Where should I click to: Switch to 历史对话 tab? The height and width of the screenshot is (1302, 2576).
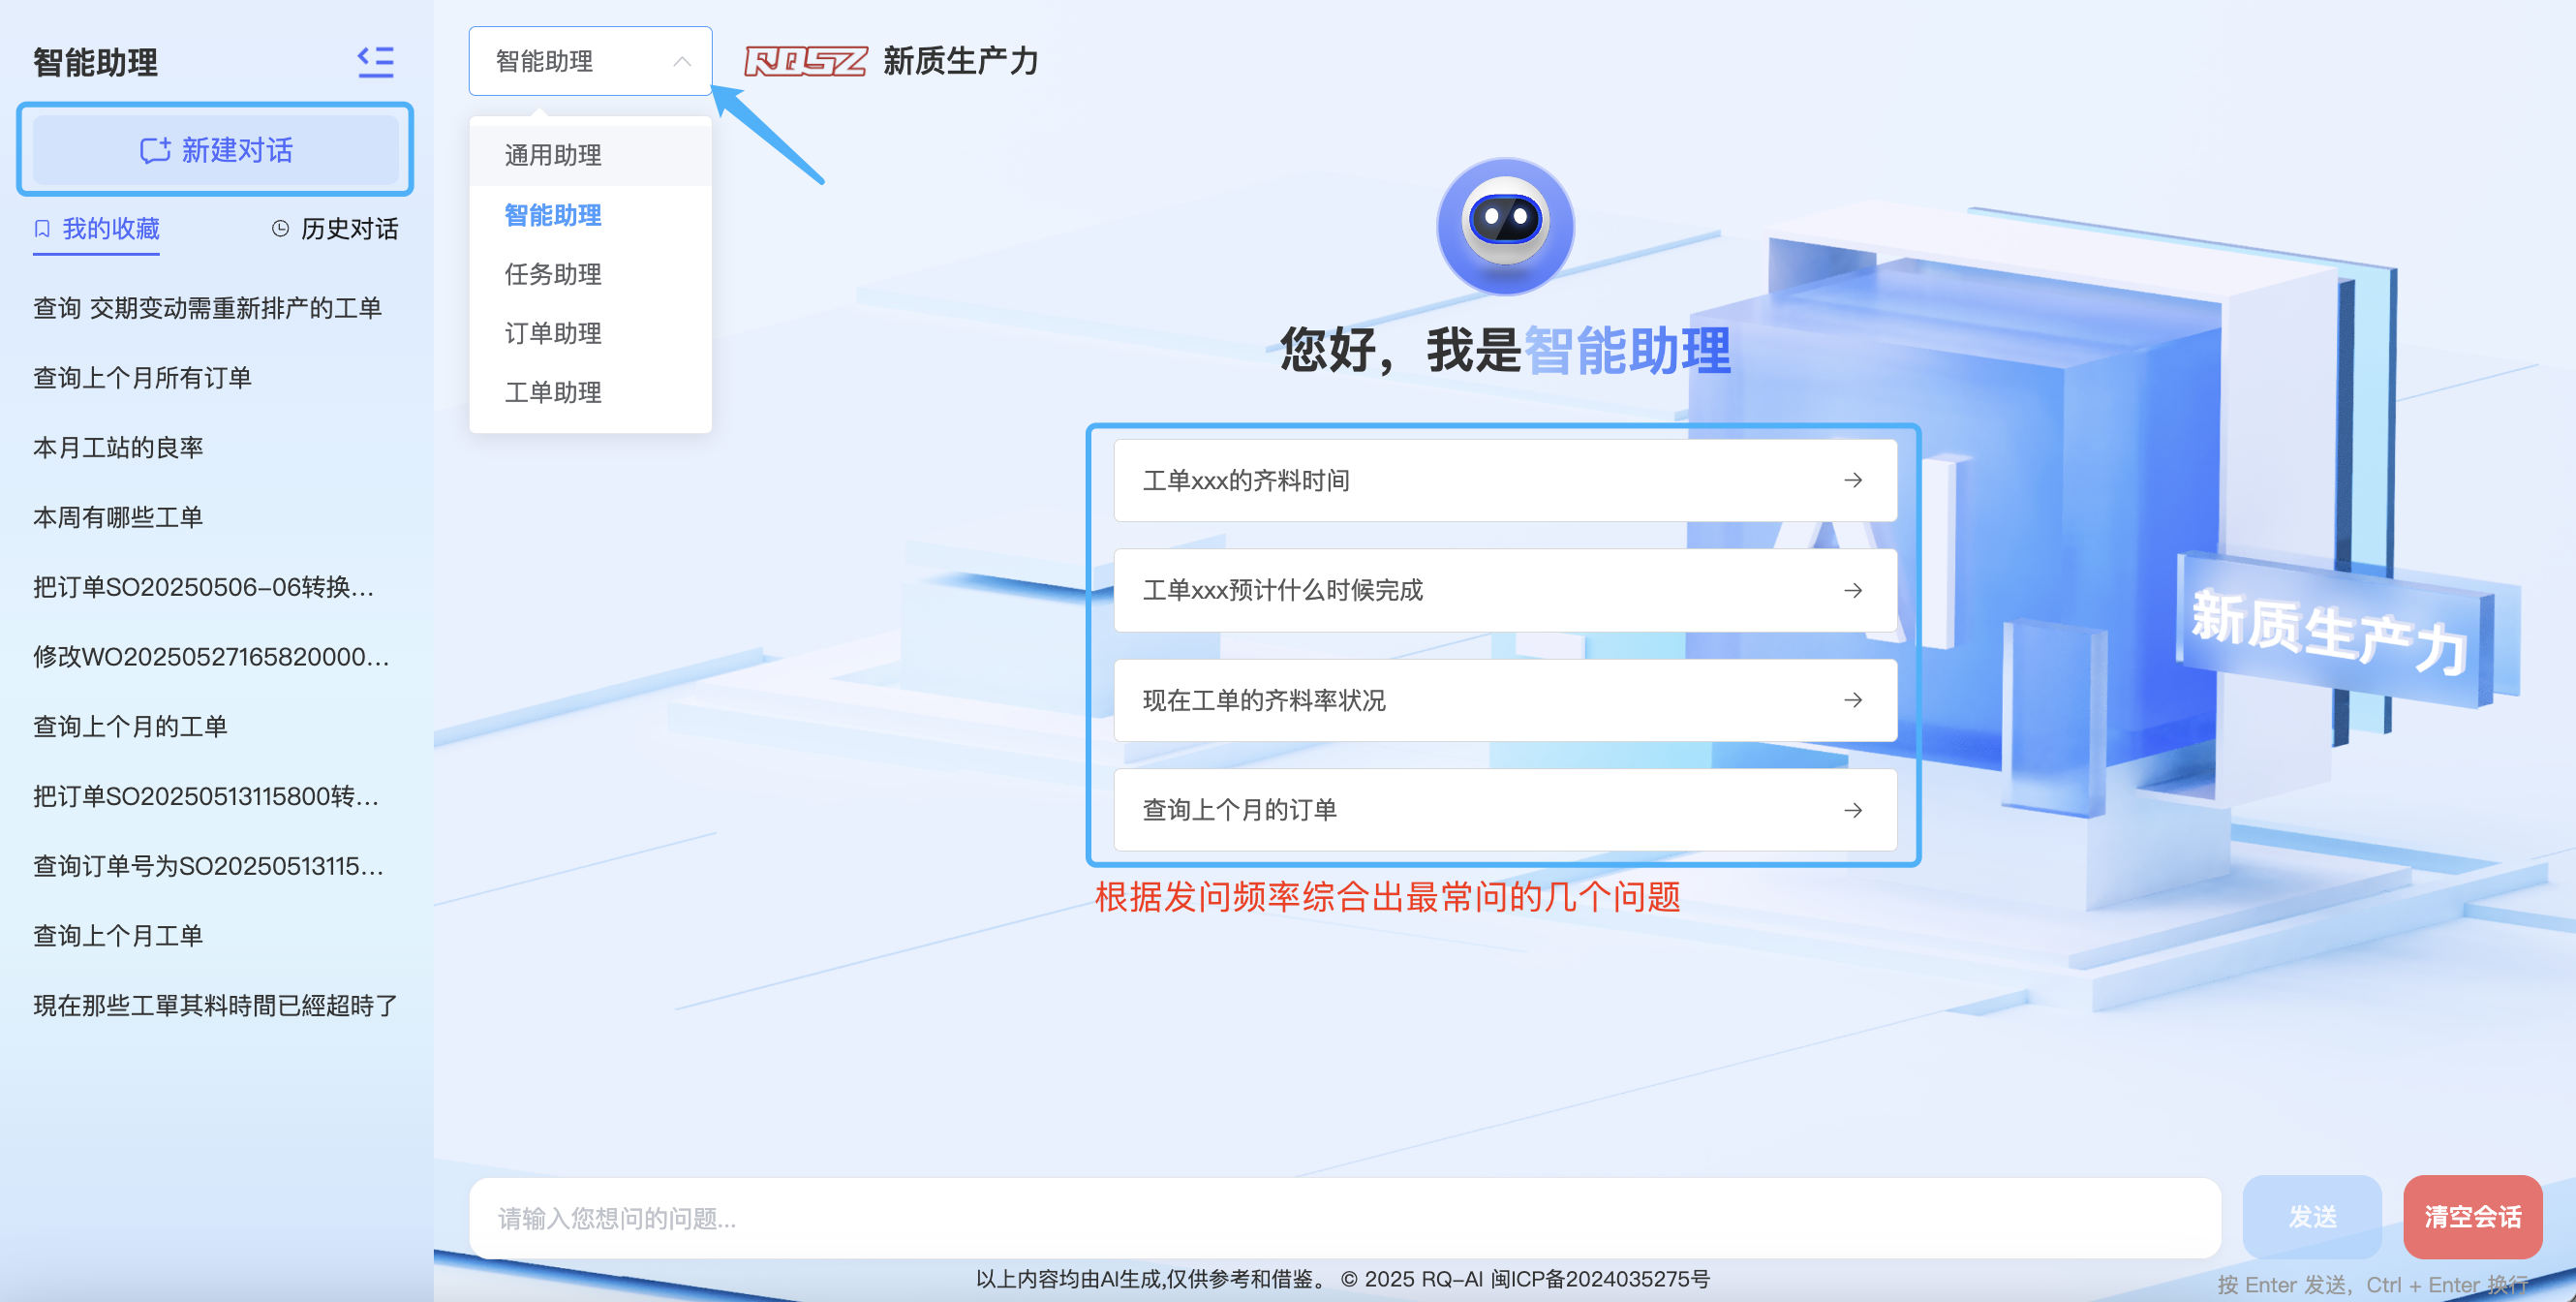coord(349,229)
